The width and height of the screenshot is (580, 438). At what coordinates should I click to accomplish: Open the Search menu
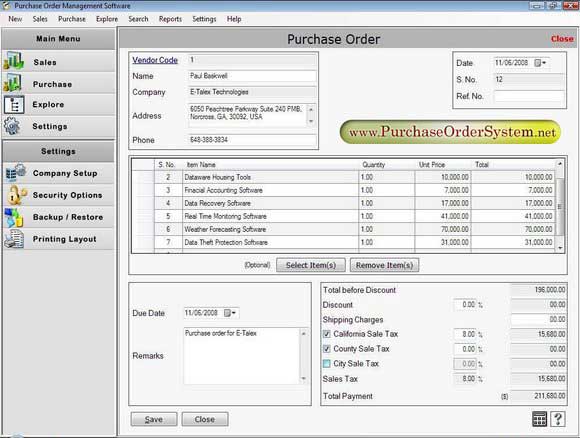click(138, 19)
